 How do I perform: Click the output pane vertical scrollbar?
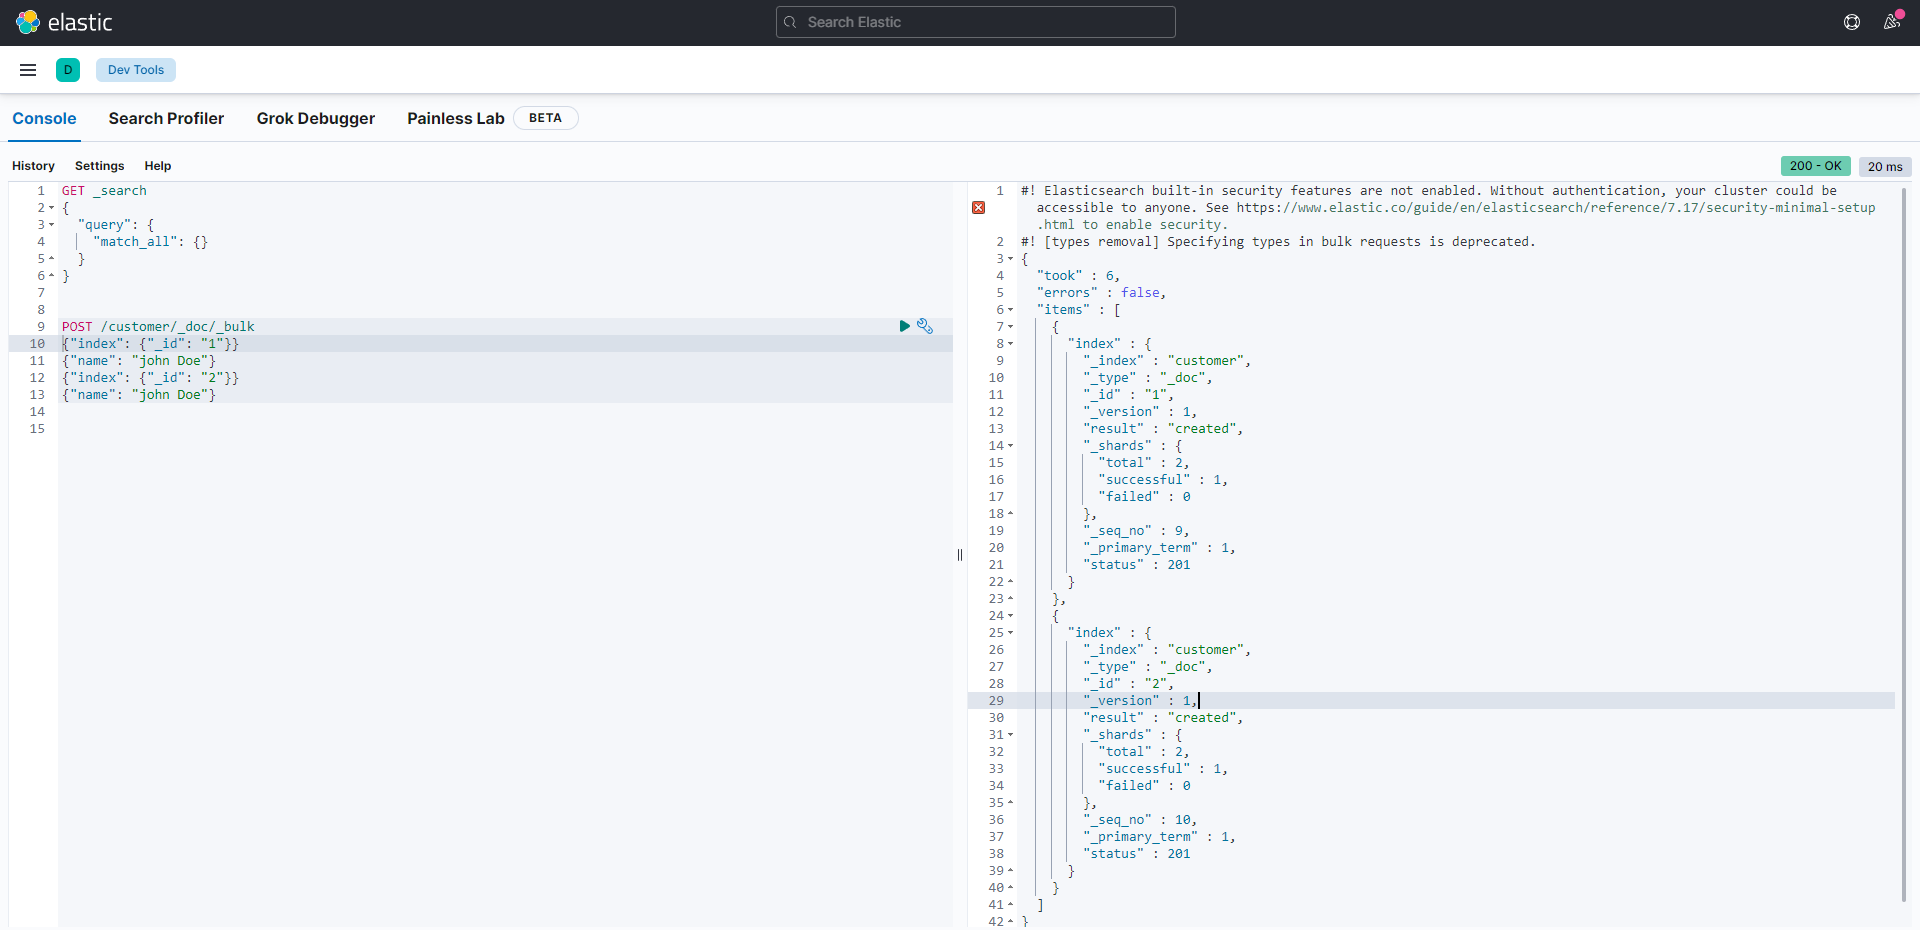tap(1904, 545)
